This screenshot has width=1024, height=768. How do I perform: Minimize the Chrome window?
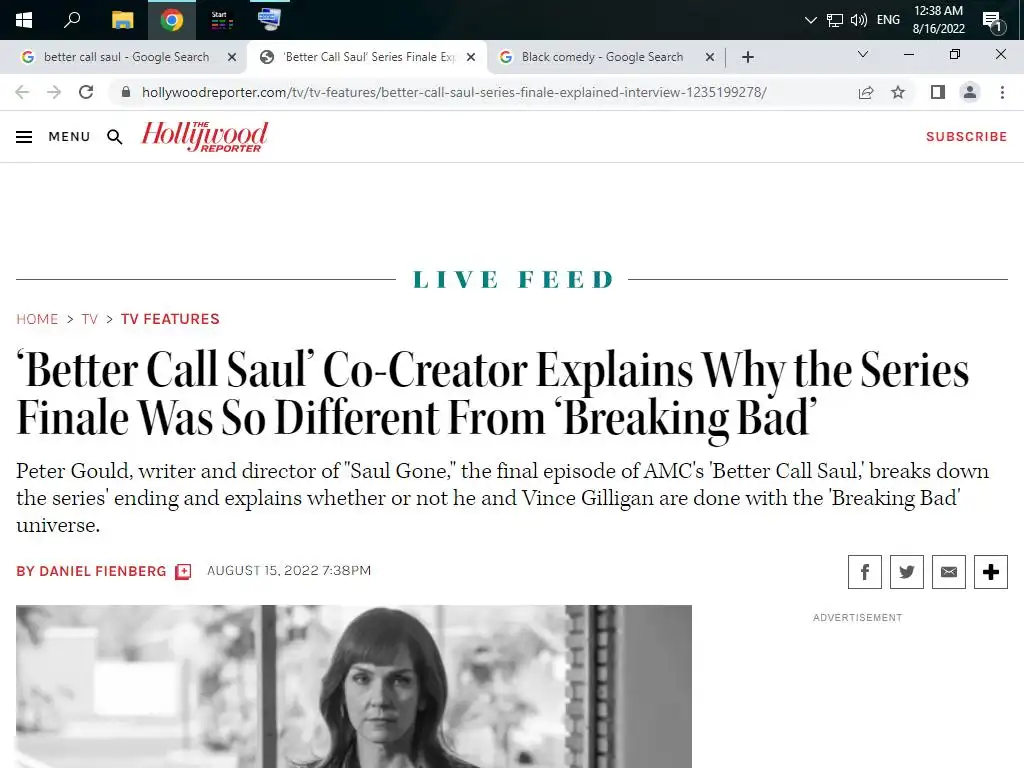click(908, 54)
